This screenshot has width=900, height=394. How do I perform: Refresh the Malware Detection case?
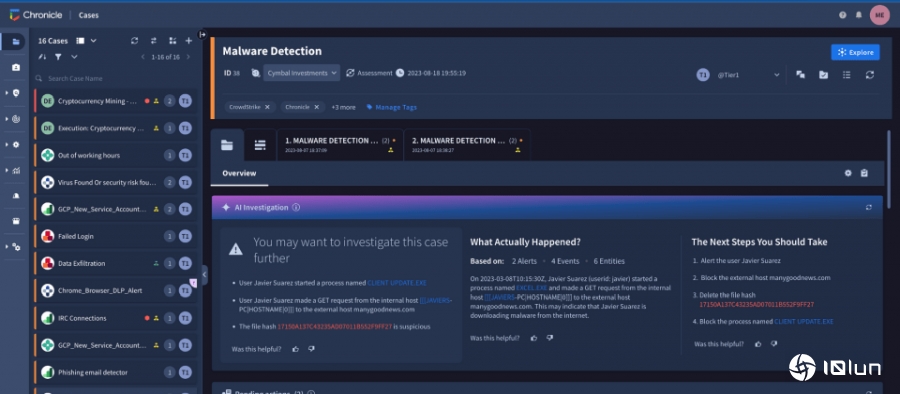(870, 75)
